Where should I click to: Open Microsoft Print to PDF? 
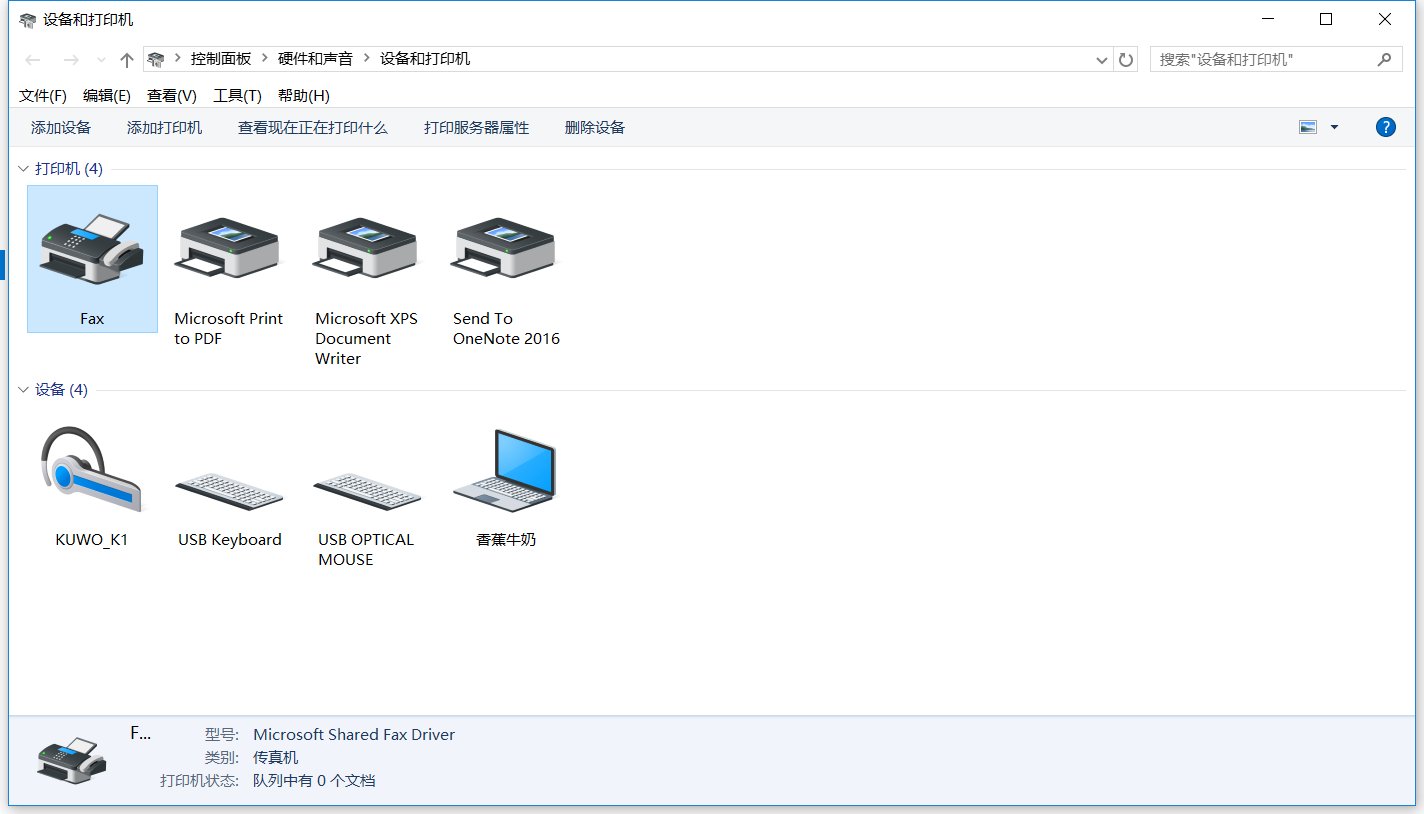(x=228, y=250)
